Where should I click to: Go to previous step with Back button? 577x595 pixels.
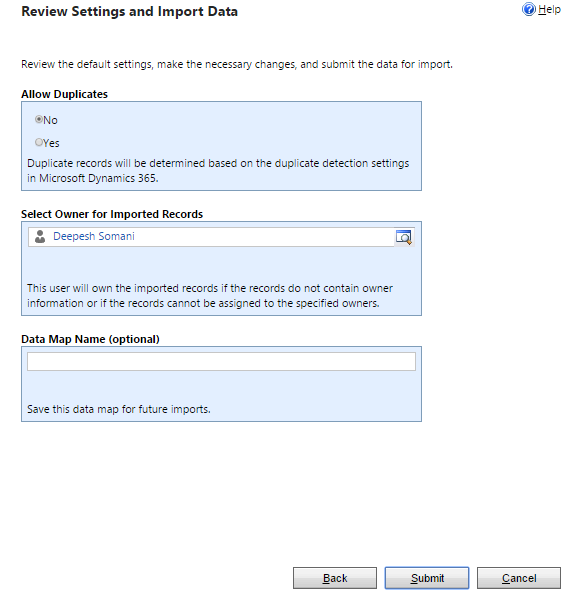click(x=335, y=578)
